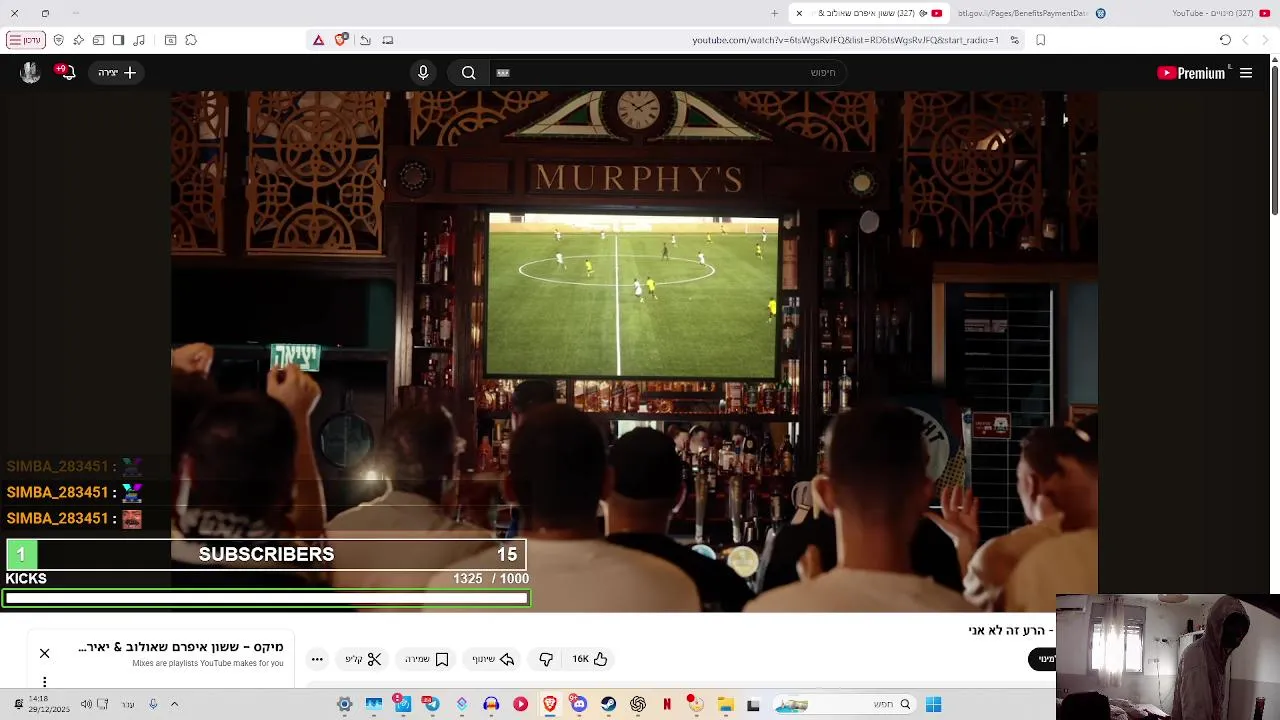Reload the page

[1225, 40]
